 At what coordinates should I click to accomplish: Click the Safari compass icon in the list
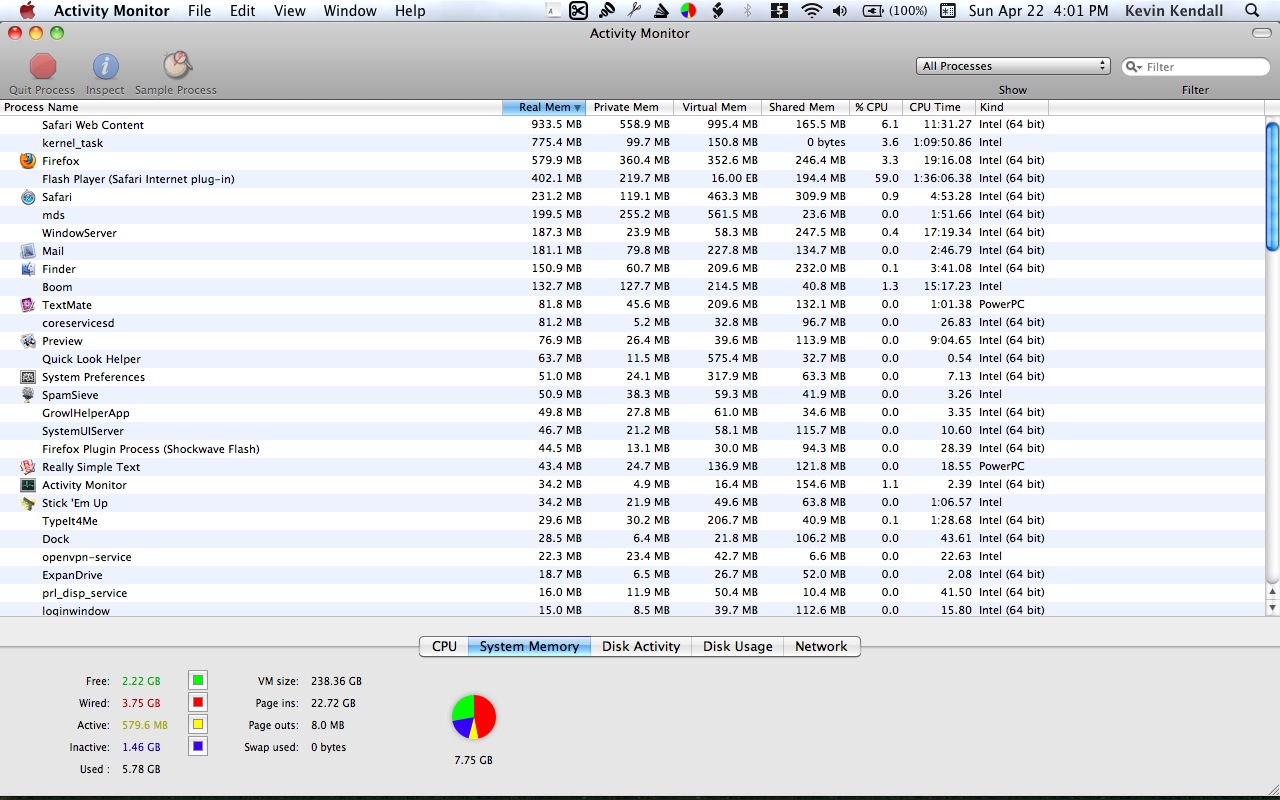pos(28,197)
